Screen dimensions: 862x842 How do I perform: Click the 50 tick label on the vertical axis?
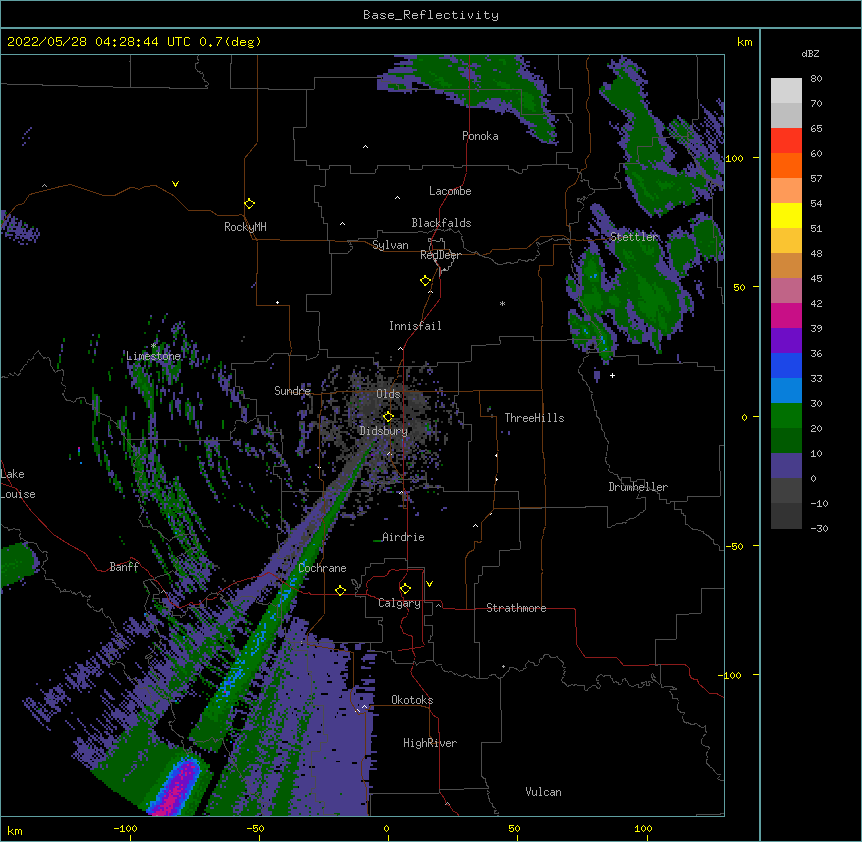tap(739, 287)
